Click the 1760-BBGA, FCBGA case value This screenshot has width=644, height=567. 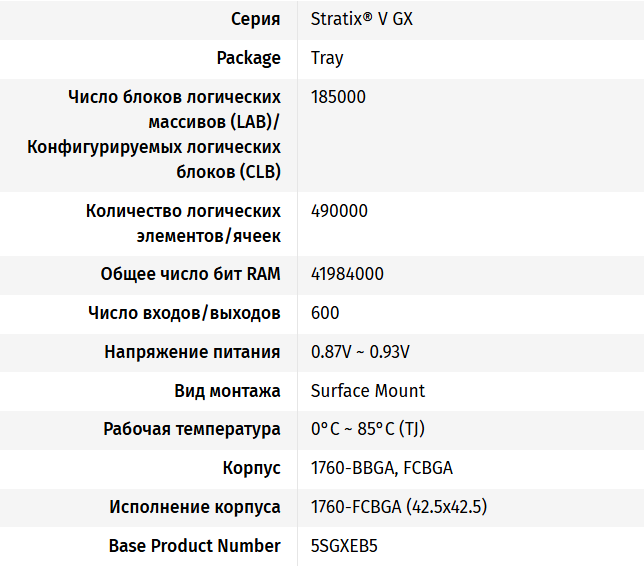point(382,468)
